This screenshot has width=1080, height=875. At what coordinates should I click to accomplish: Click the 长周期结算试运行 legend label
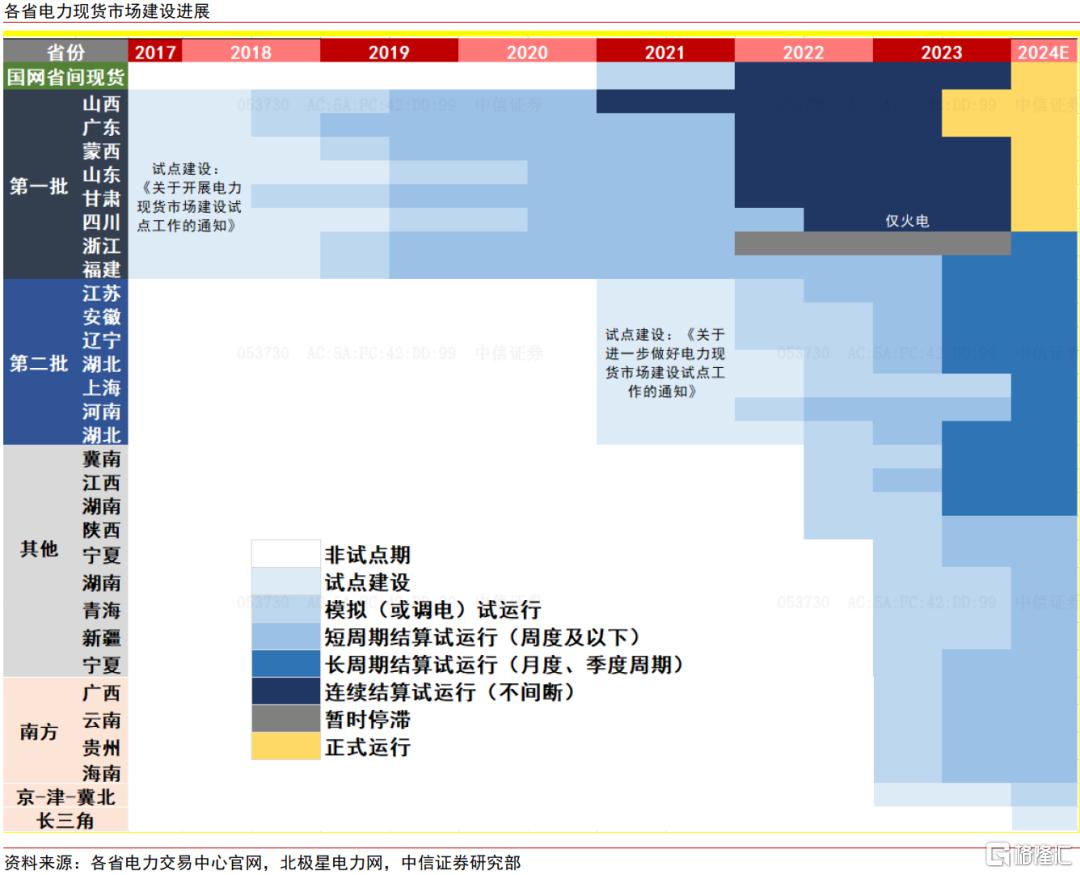504,664
